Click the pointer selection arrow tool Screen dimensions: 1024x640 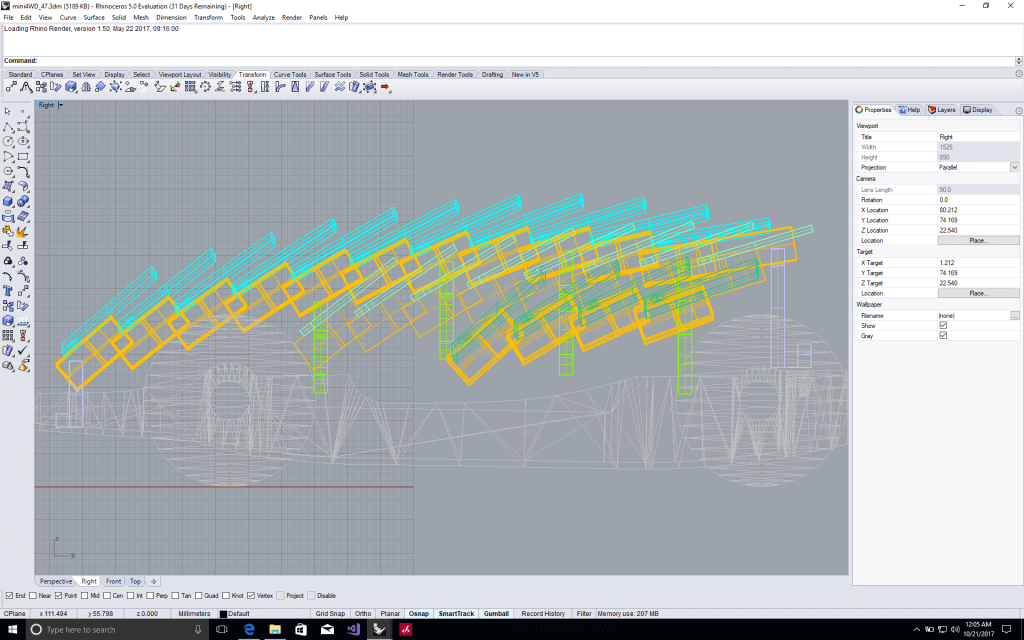(9, 111)
